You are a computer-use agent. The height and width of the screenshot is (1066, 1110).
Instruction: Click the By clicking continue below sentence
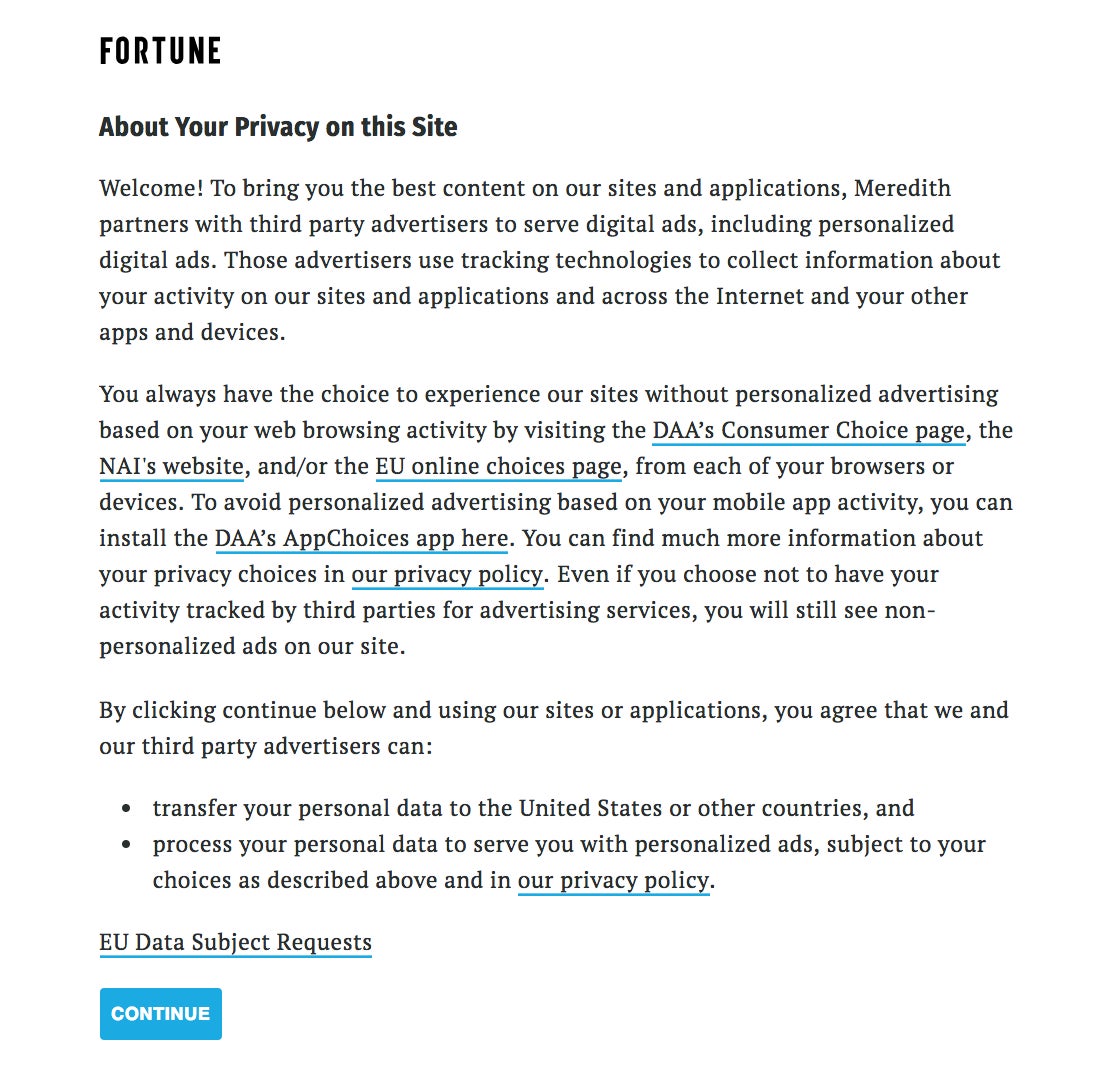pyautogui.click(x=554, y=728)
